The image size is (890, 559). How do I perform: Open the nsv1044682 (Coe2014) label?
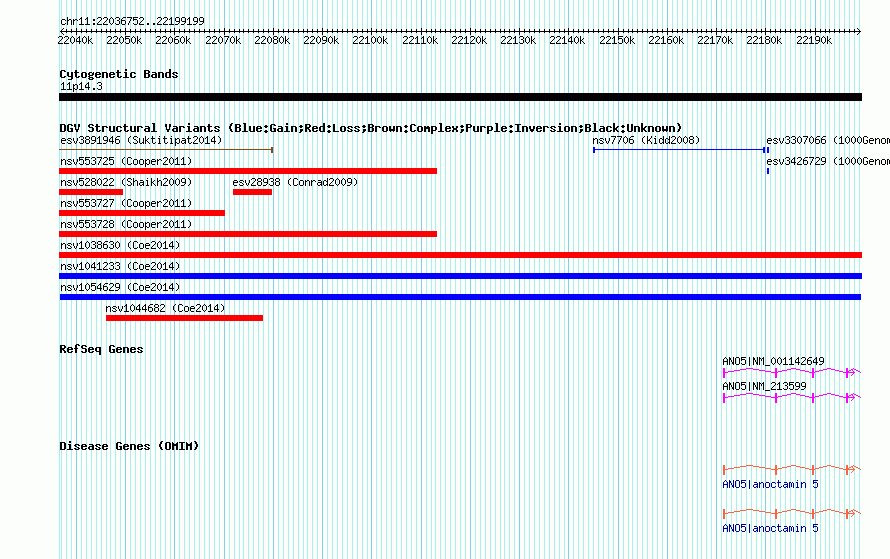(x=165, y=308)
